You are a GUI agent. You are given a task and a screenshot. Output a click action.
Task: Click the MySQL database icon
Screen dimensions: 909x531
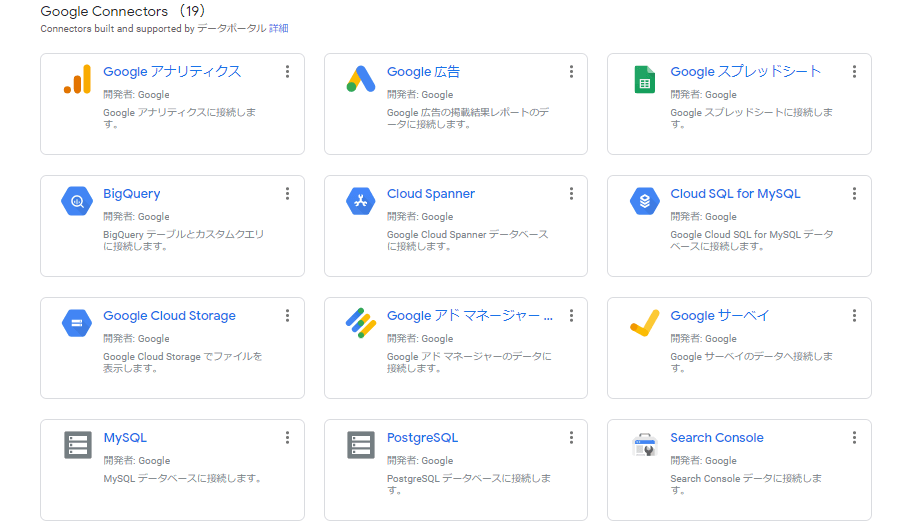tap(78, 445)
